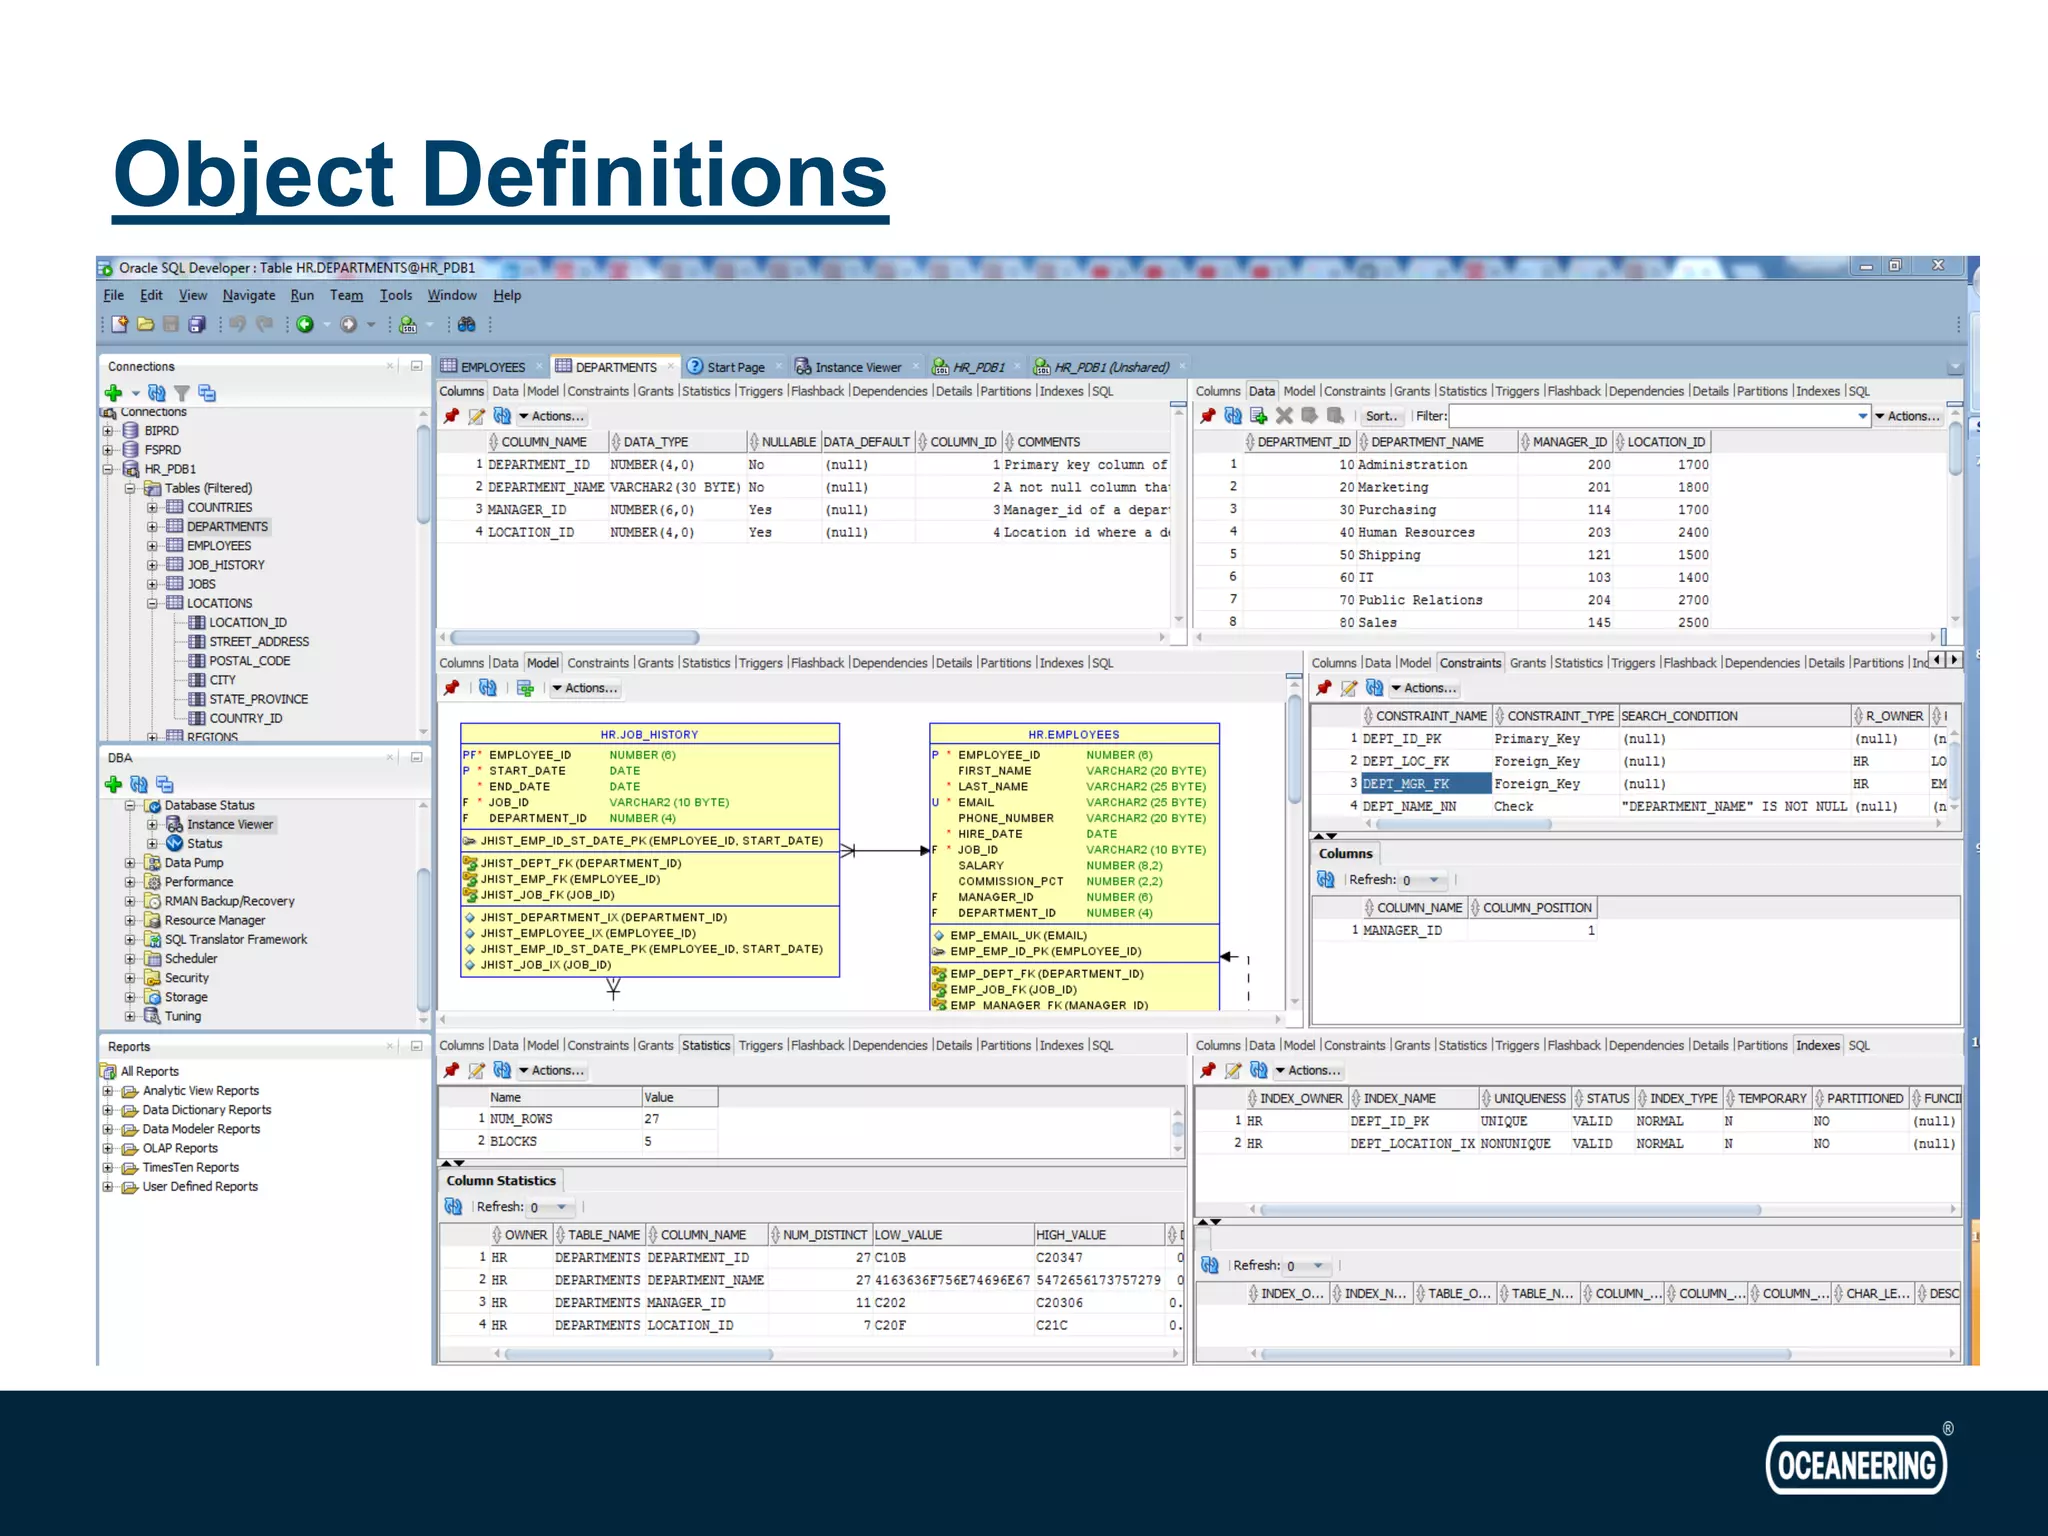This screenshot has height=1536, width=2048.
Task: Switch to the Instance Viewer tab
Action: 858,367
